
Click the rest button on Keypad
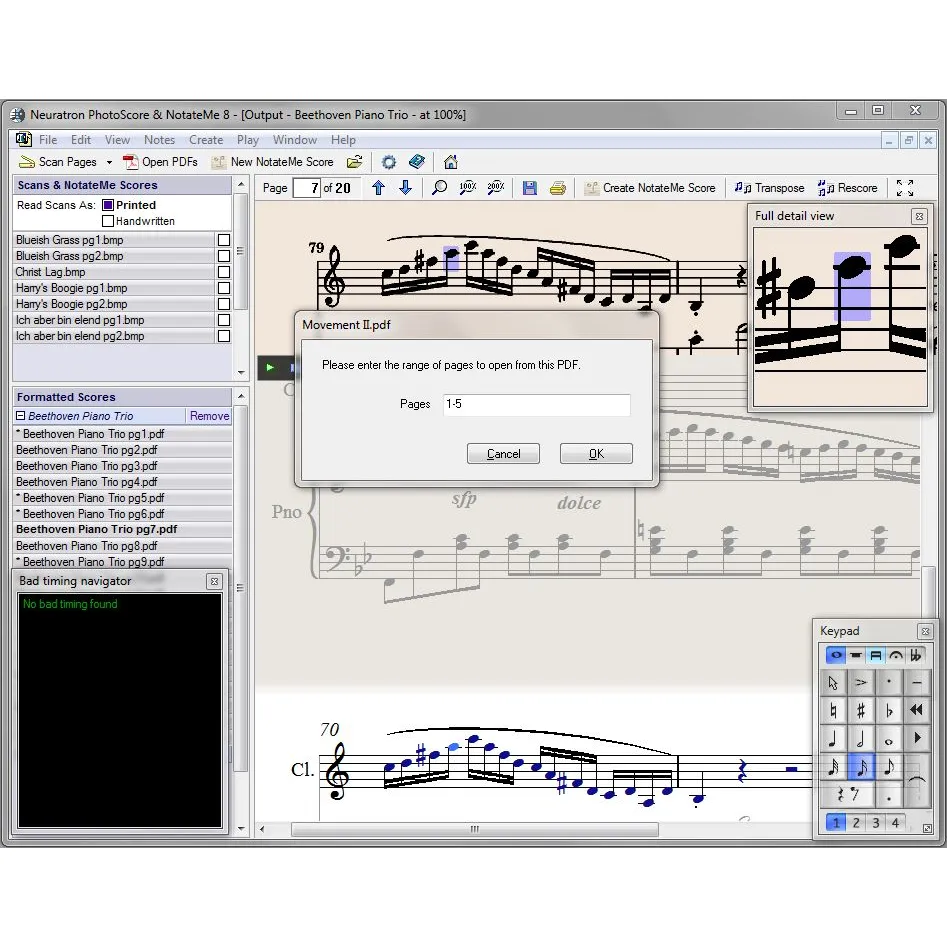point(847,795)
